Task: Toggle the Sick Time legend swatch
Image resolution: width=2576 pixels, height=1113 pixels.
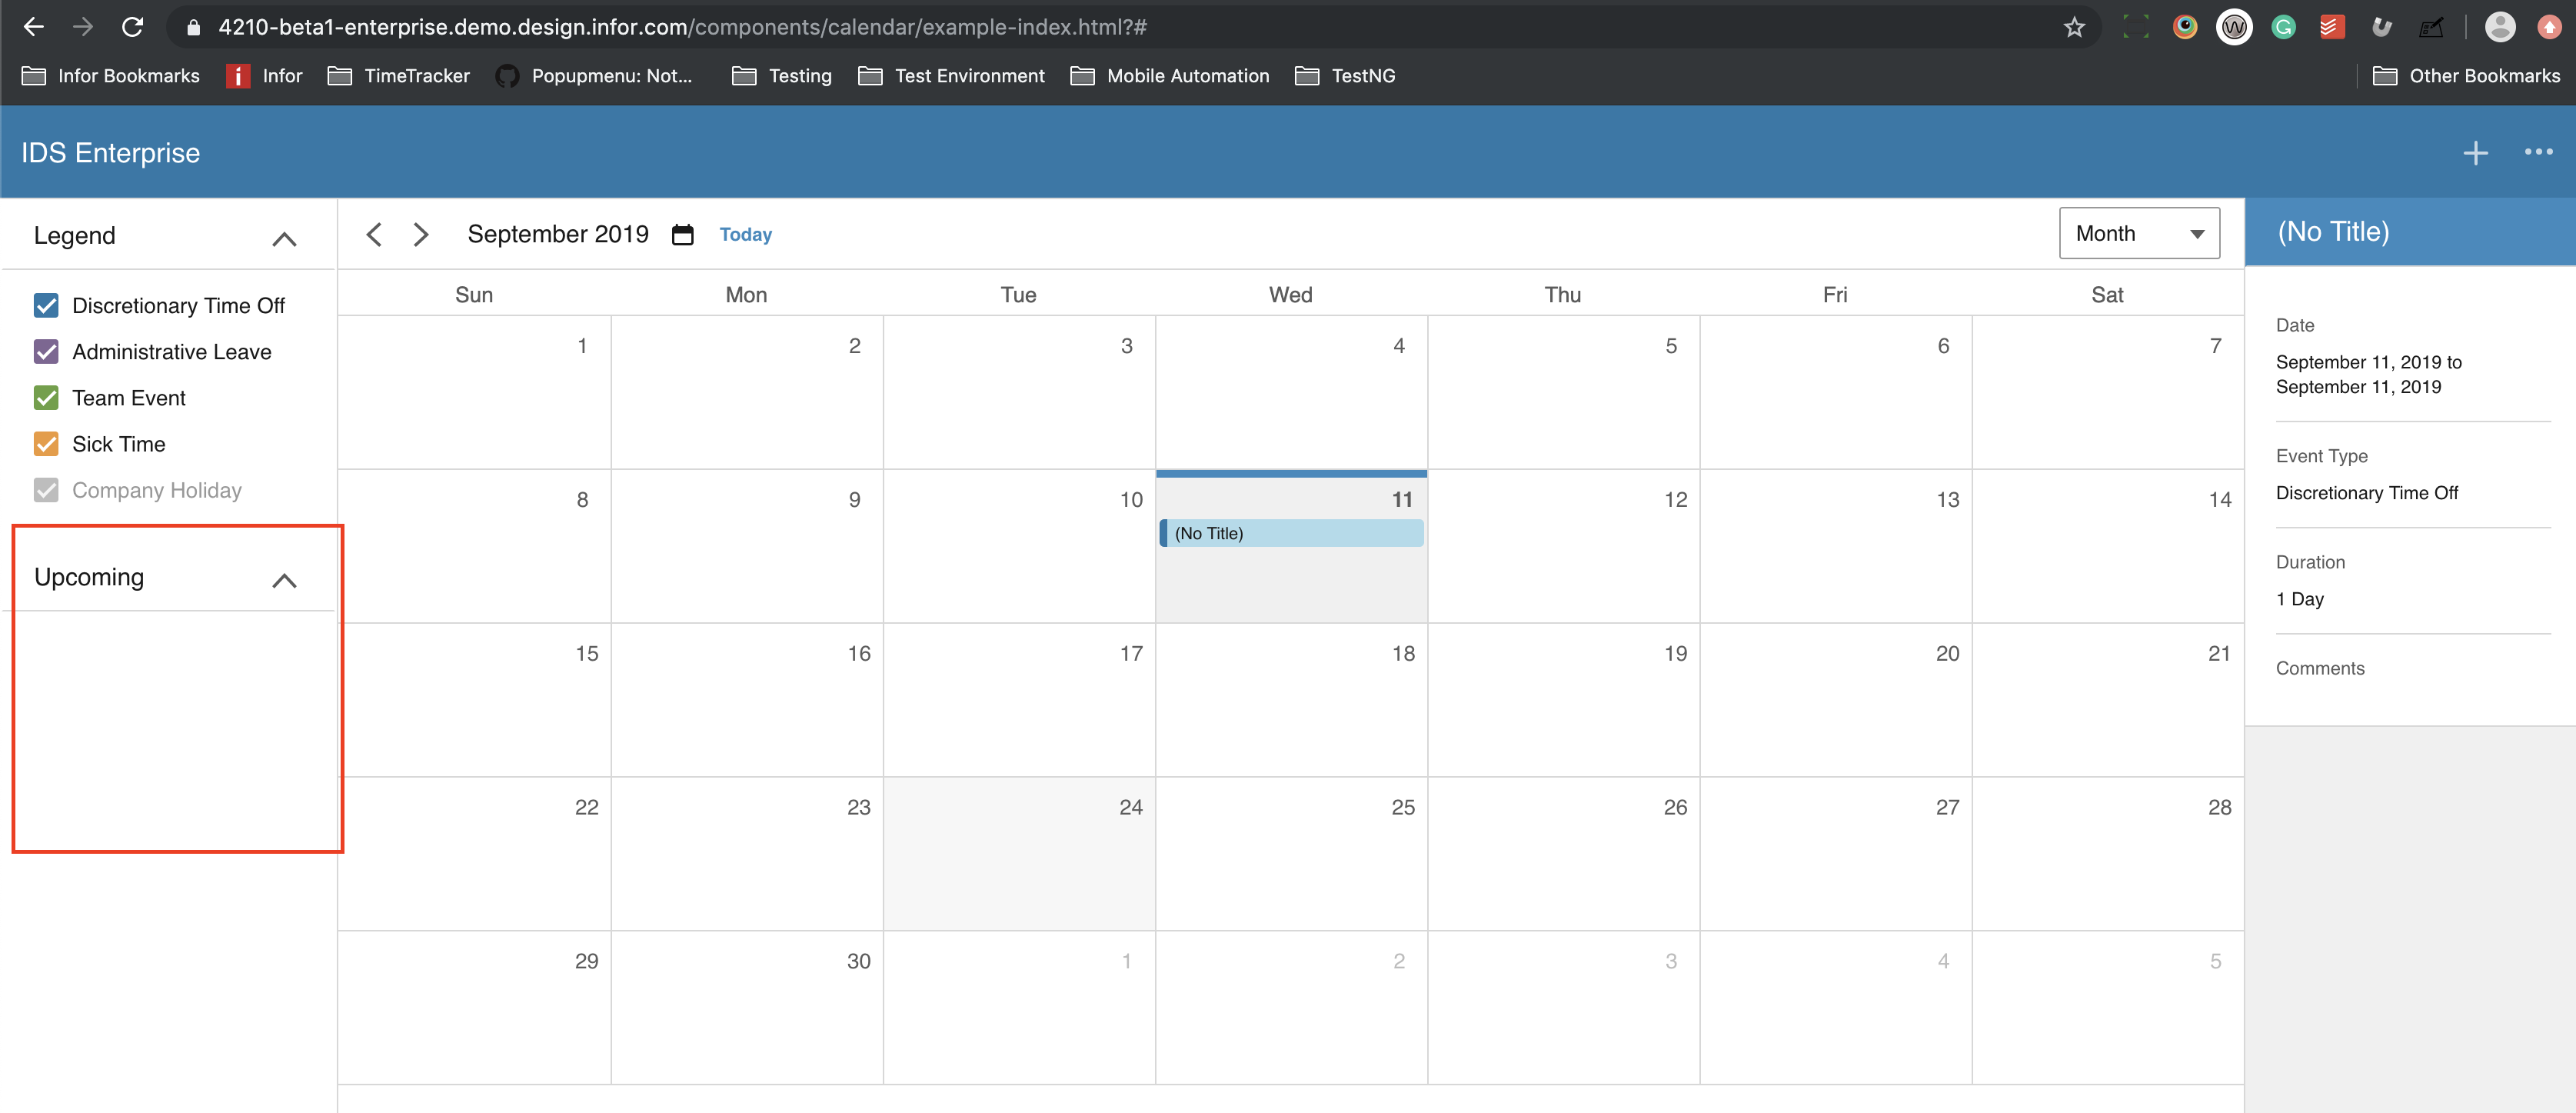Action: point(46,443)
